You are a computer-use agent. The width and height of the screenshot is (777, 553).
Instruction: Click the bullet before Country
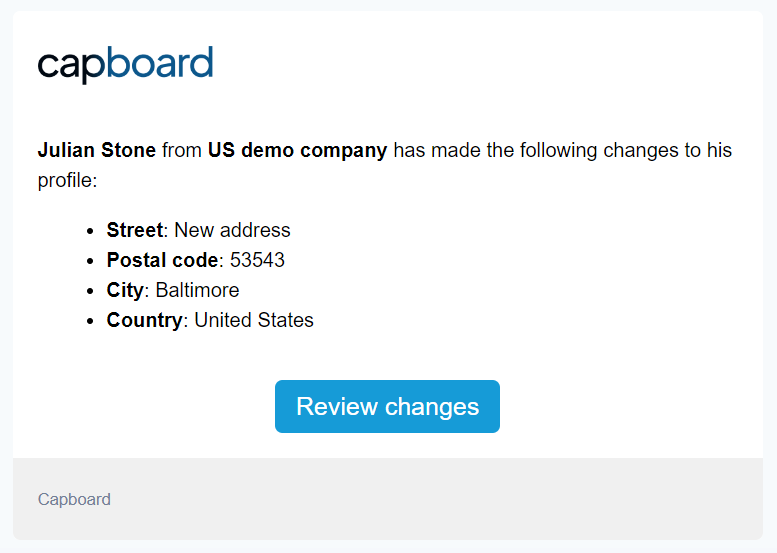coord(90,321)
